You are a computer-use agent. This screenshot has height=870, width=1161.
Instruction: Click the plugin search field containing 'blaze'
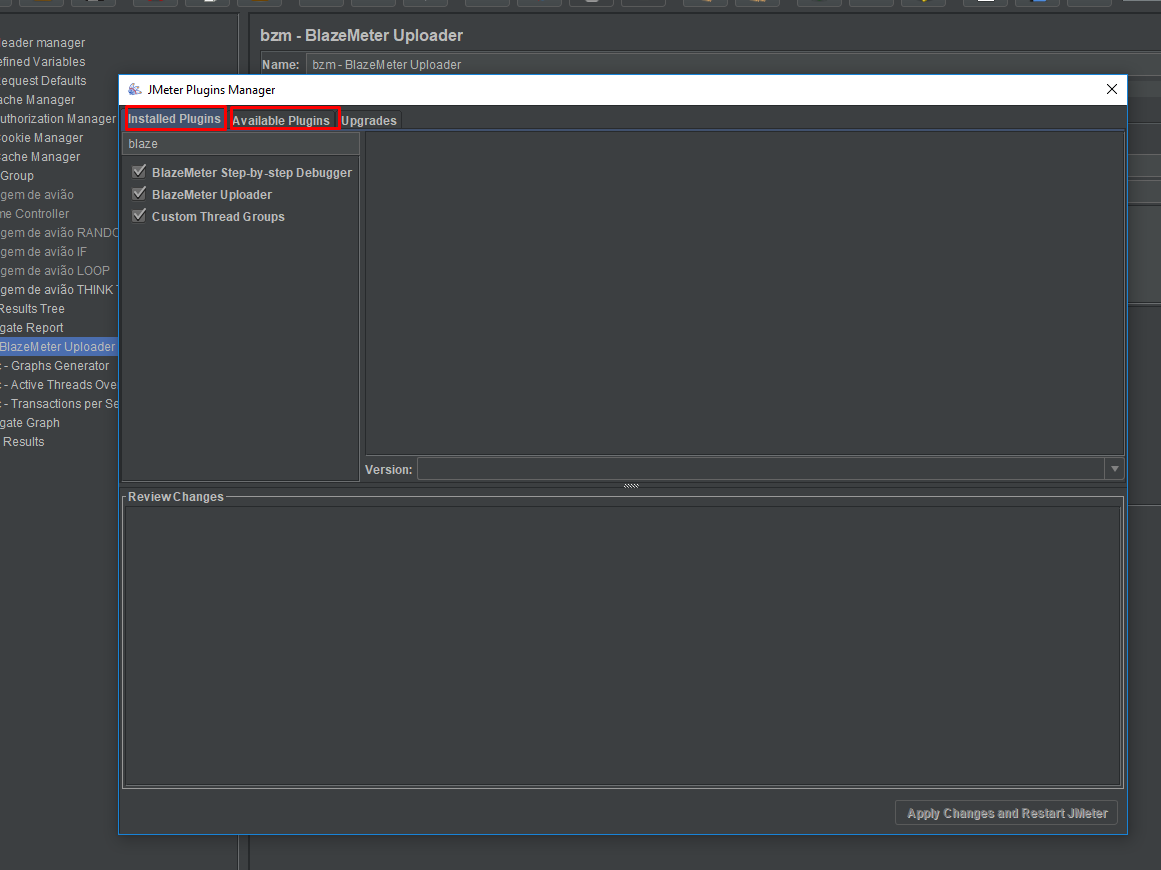click(241, 144)
